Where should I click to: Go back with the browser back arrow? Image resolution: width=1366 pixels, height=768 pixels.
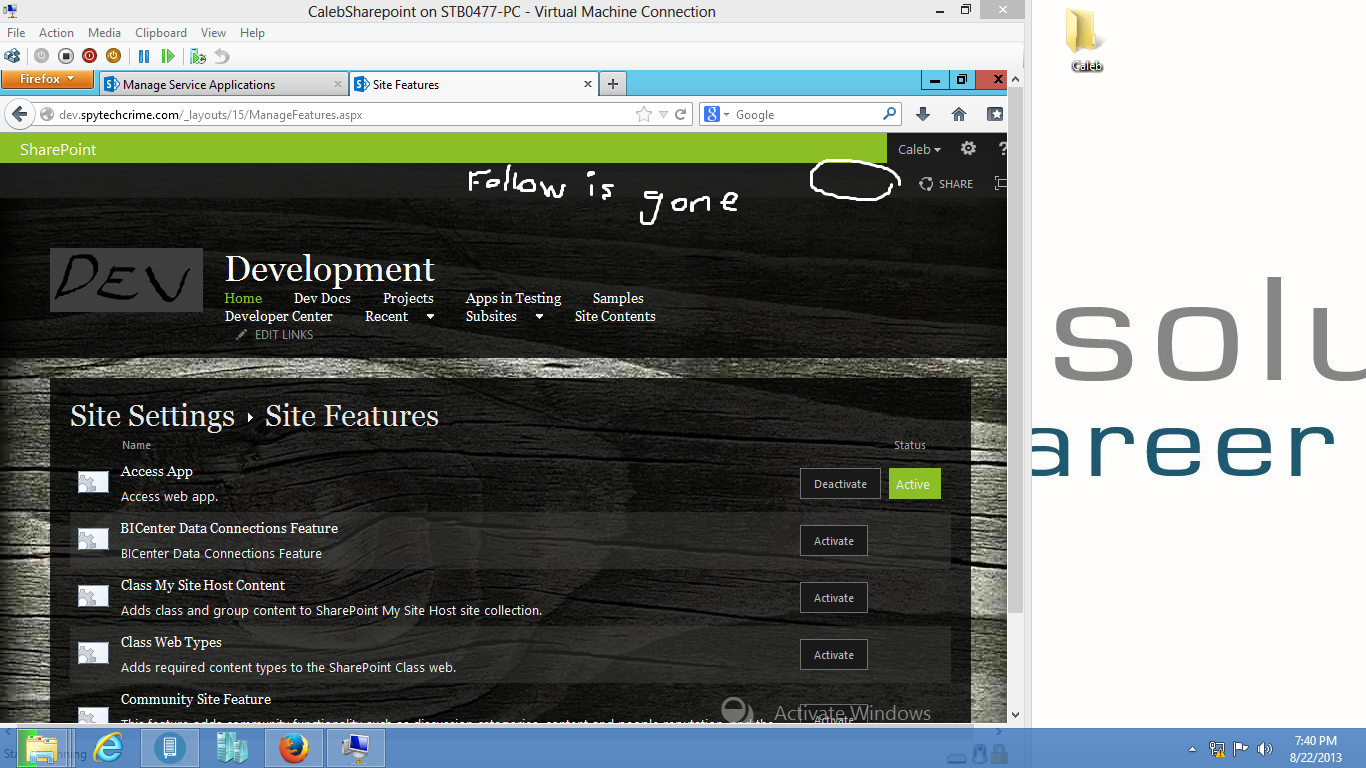[x=19, y=115]
